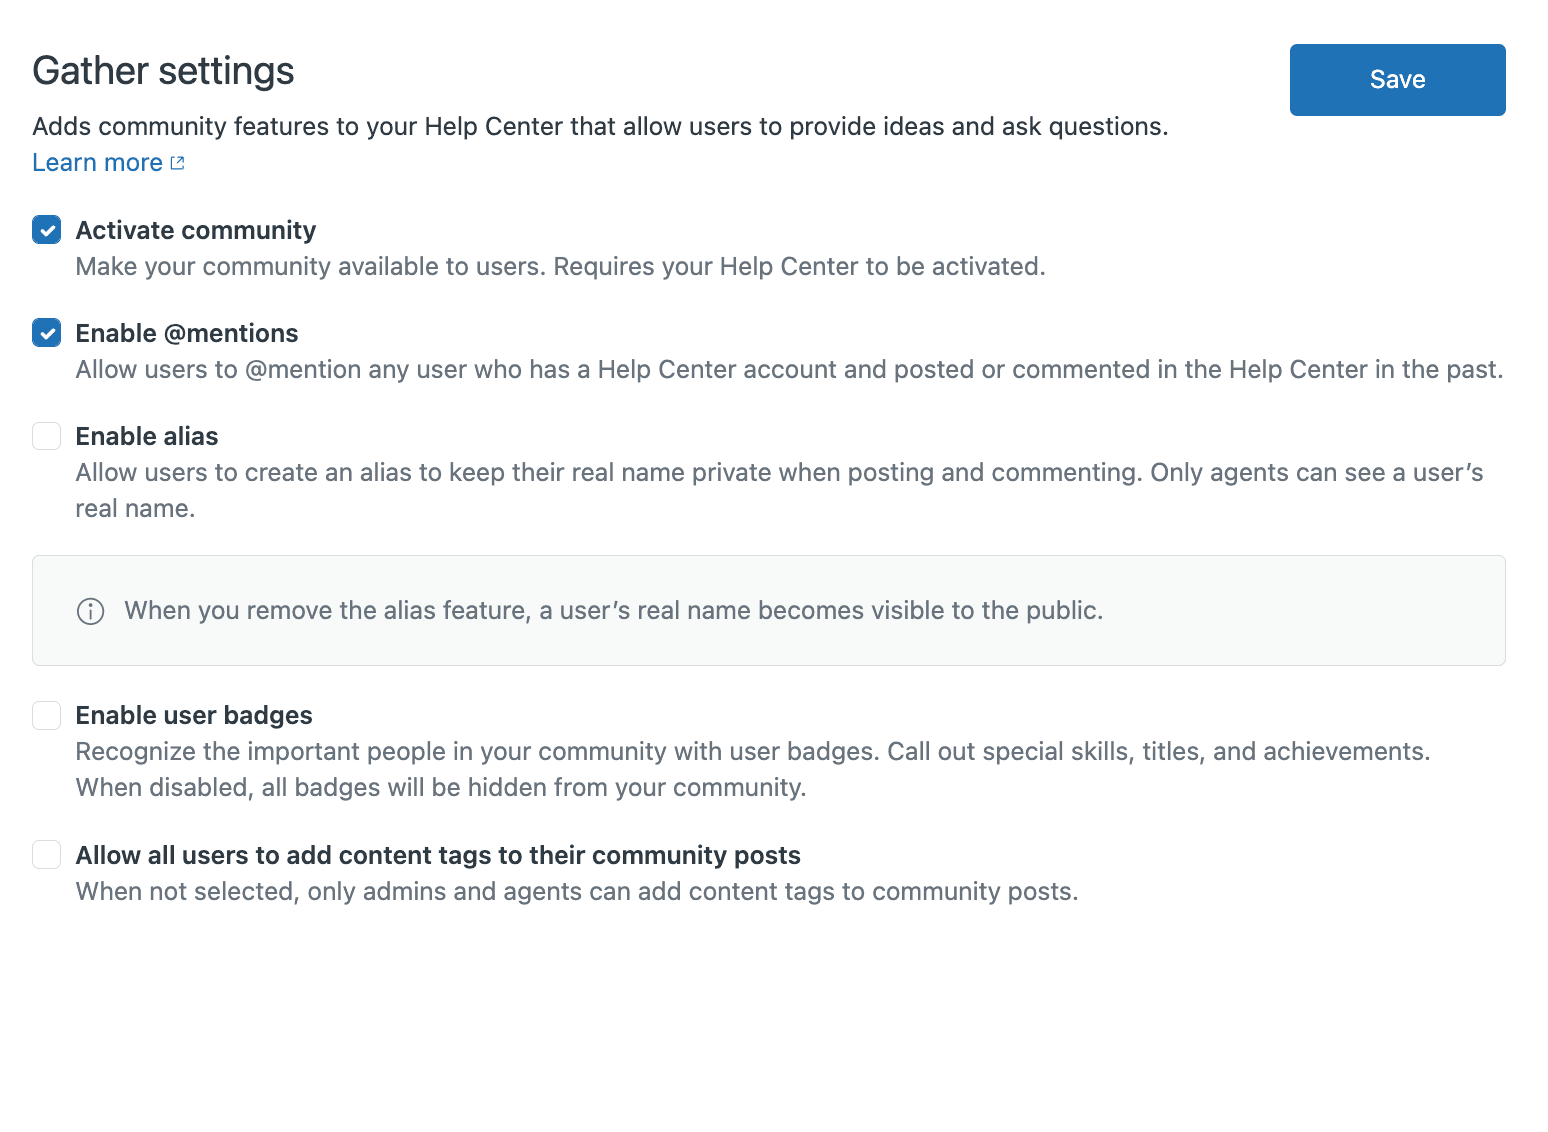Click the unchecked box next to Enable user badges
Image resolution: width=1548 pixels, height=1132 pixels.
click(x=46, y=715)
